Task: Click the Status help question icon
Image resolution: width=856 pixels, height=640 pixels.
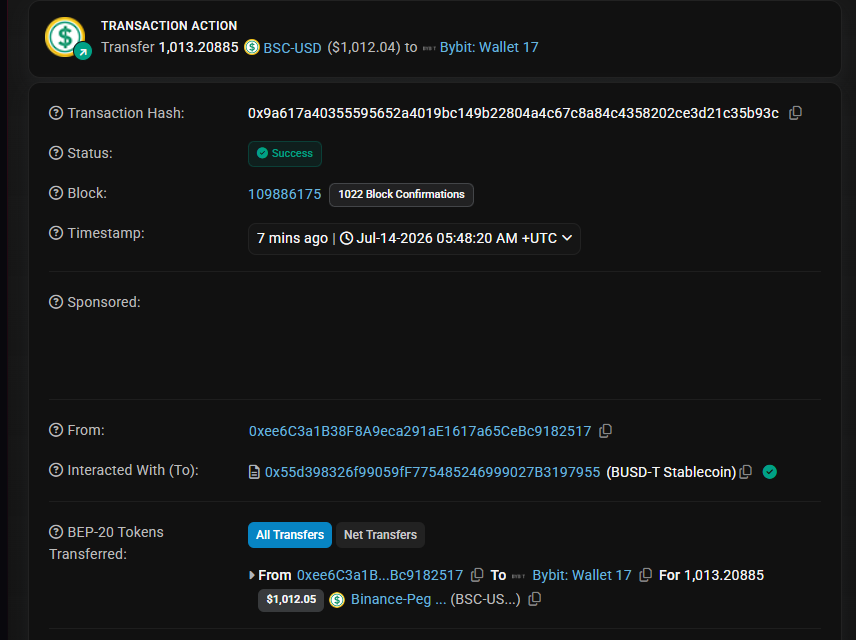Action: [x=56, y=153]
